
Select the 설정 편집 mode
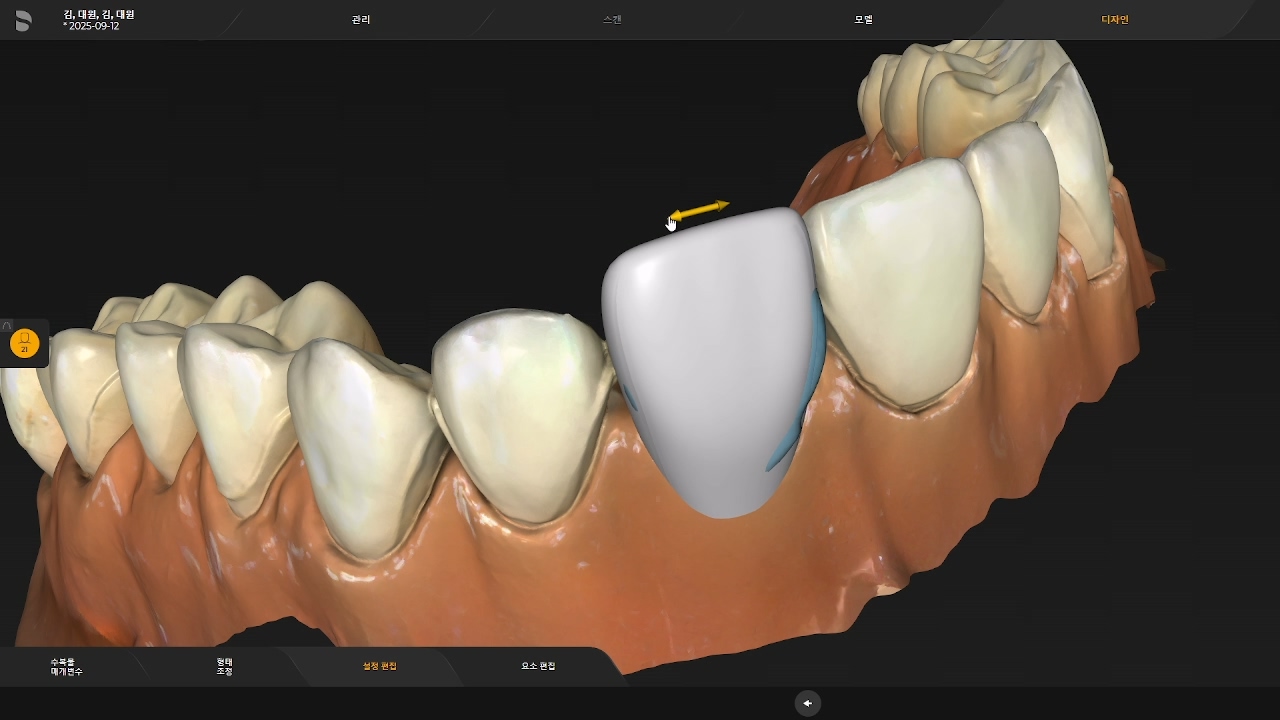(x=380, y=666)
